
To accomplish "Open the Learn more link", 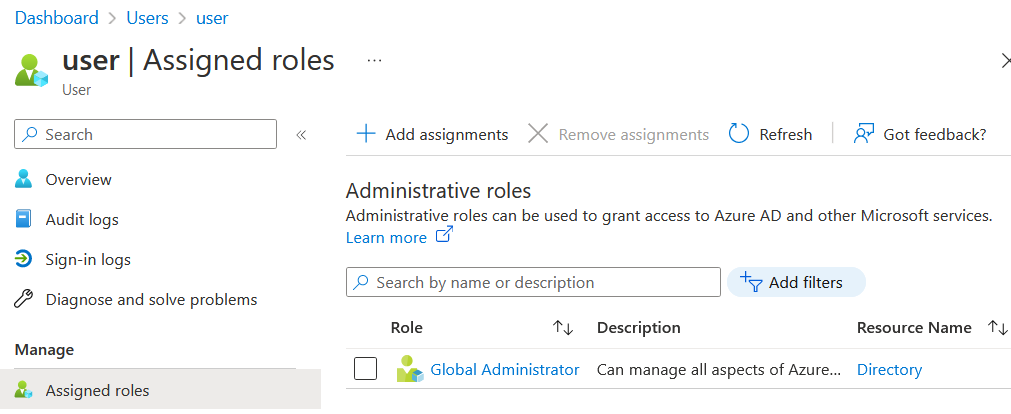I will click(386, 237).
